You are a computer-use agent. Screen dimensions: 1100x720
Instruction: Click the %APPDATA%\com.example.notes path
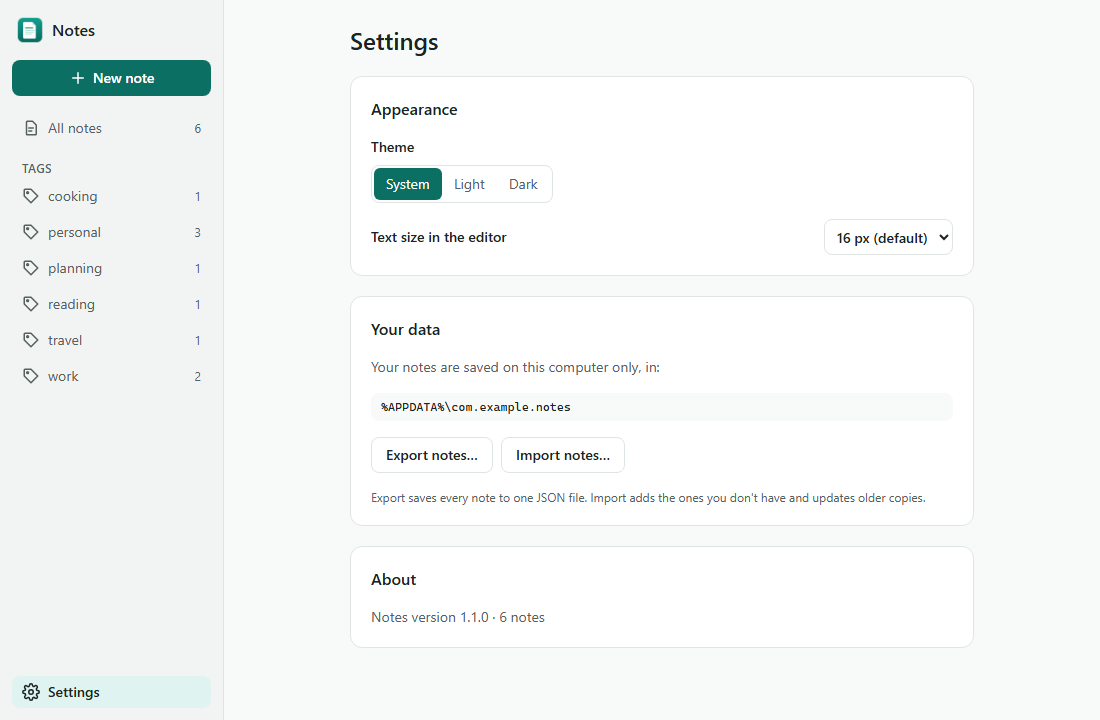662,407
